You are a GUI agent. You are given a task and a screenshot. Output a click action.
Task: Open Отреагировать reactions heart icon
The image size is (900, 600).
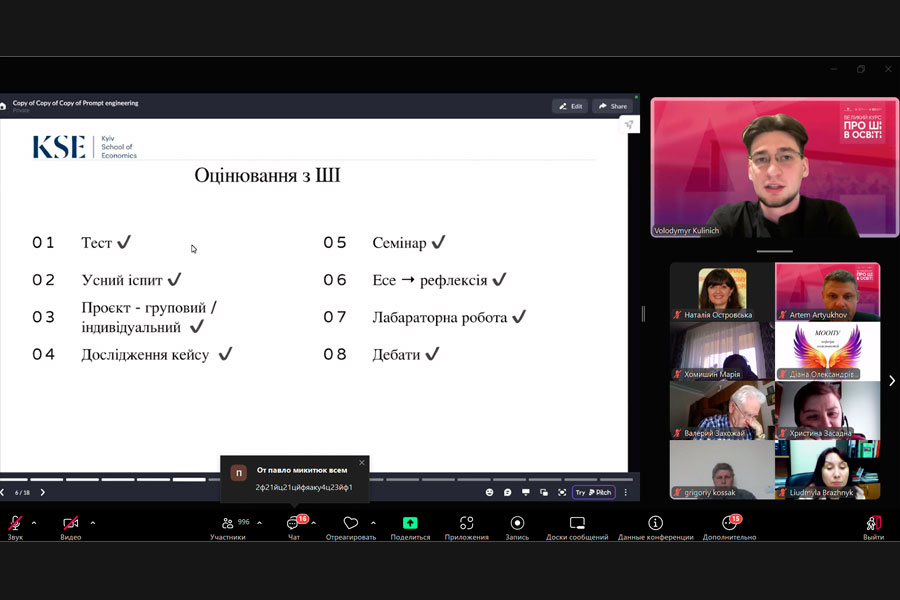coord(351,523)
